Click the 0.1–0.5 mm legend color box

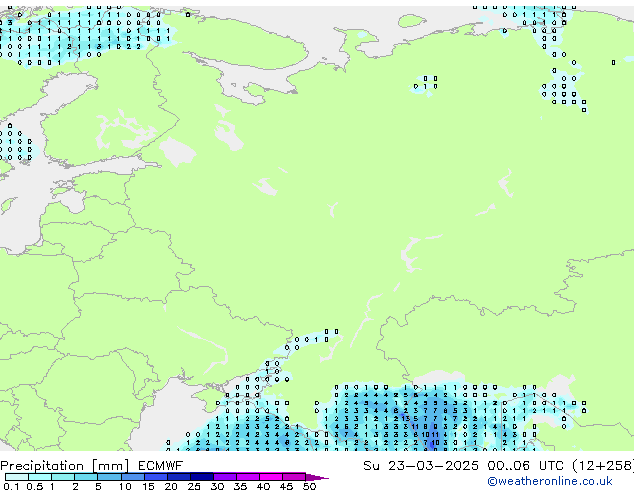(x=17, y=477)
